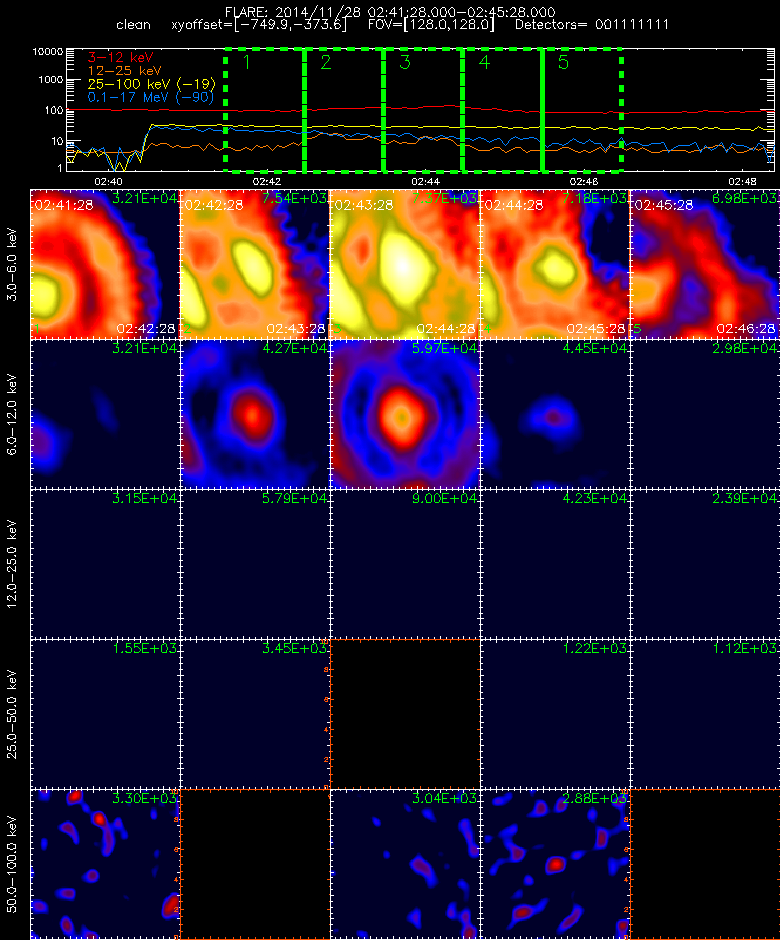Open the 50.0-100.0 keV image with peak 3.30E+03

click(105, 864)
